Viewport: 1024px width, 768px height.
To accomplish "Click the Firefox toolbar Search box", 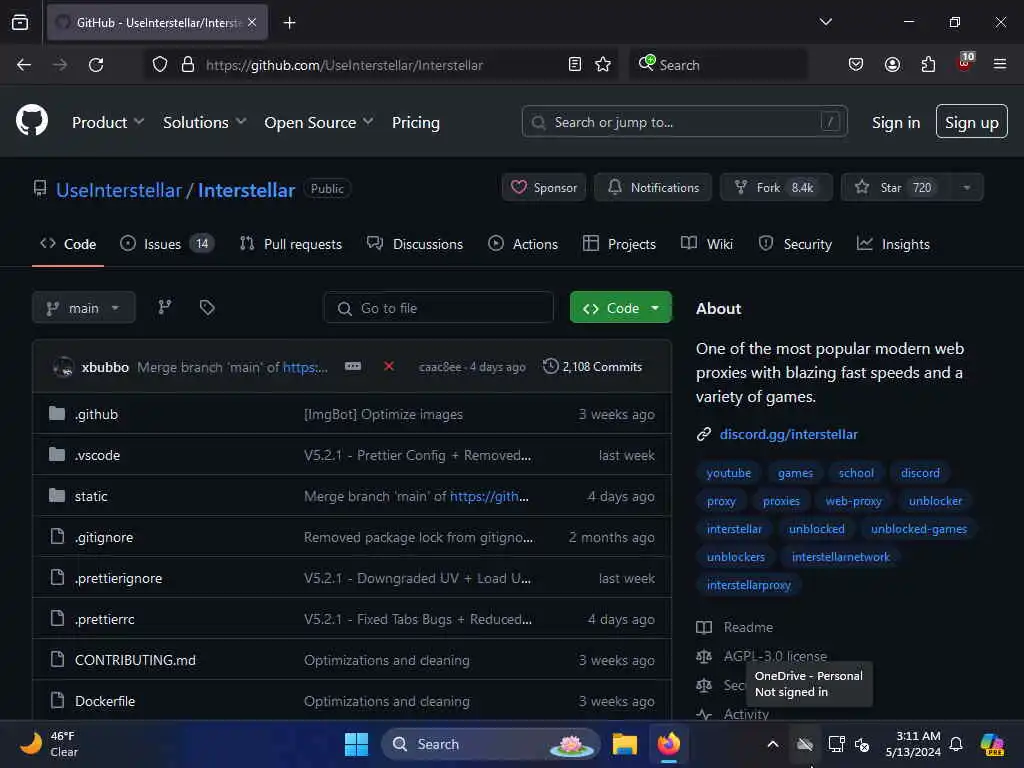I will click(x=718, y=65).
